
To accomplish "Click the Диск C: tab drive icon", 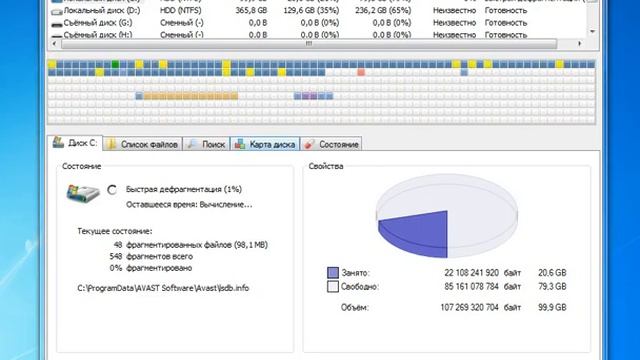I will (58, 142).
